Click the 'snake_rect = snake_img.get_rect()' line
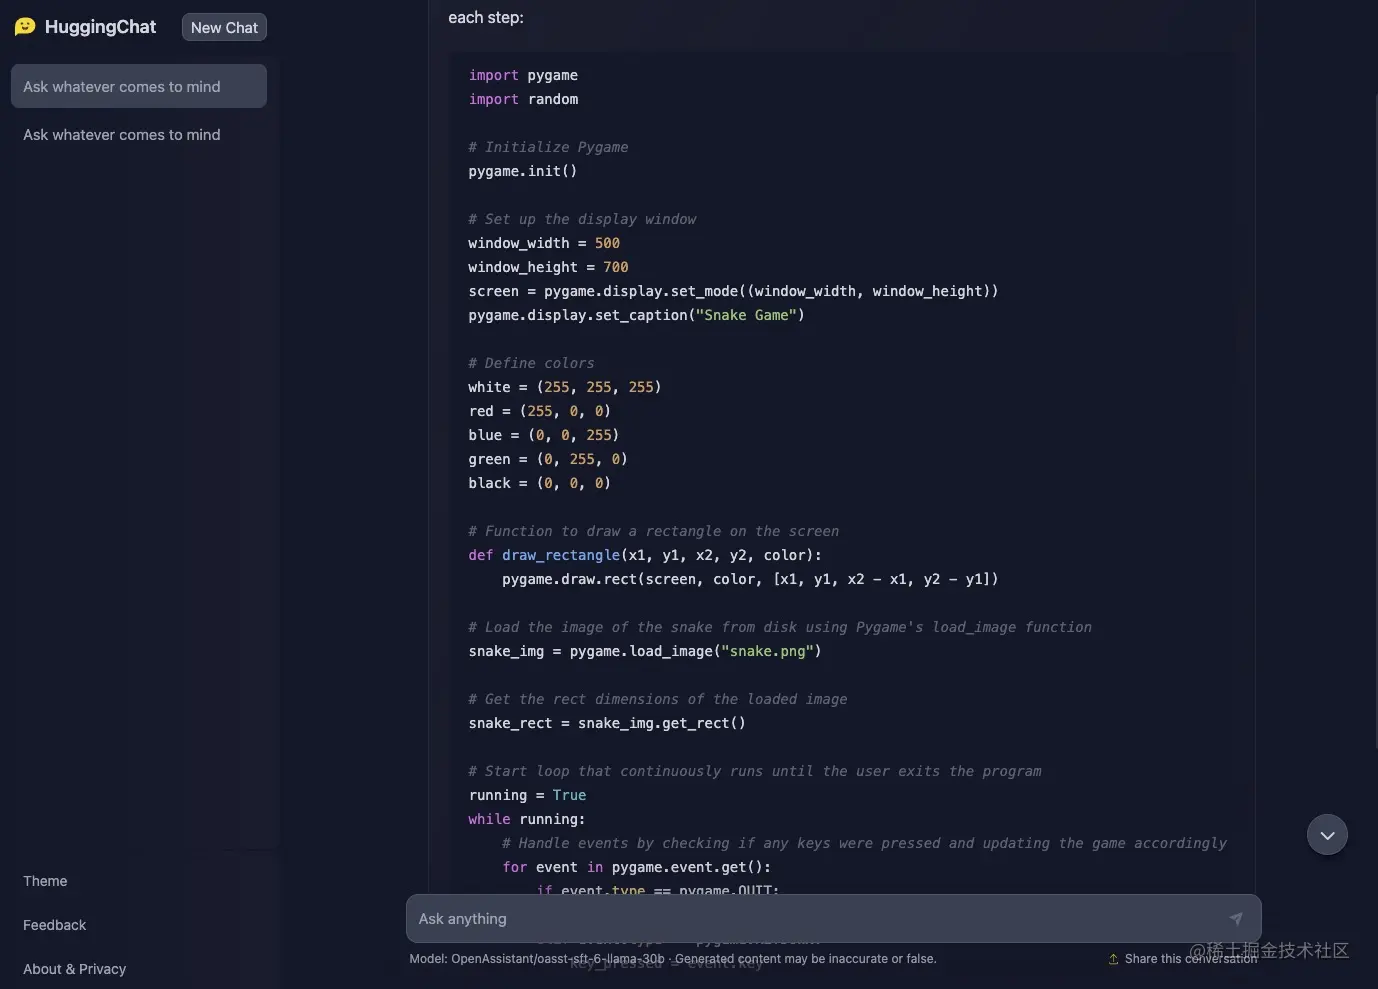The width and height of the screenshot is (1378, 989). point(607,723)
